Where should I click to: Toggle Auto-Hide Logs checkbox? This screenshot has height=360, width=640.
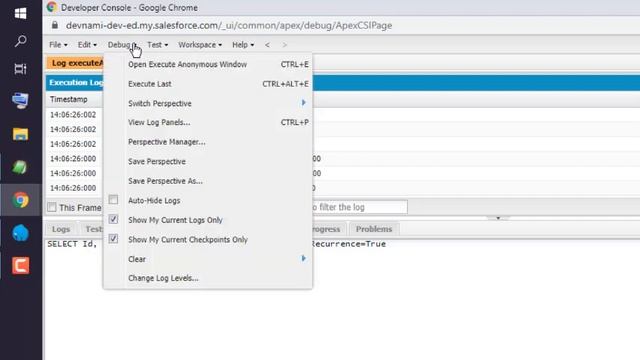tap(113, 200)
